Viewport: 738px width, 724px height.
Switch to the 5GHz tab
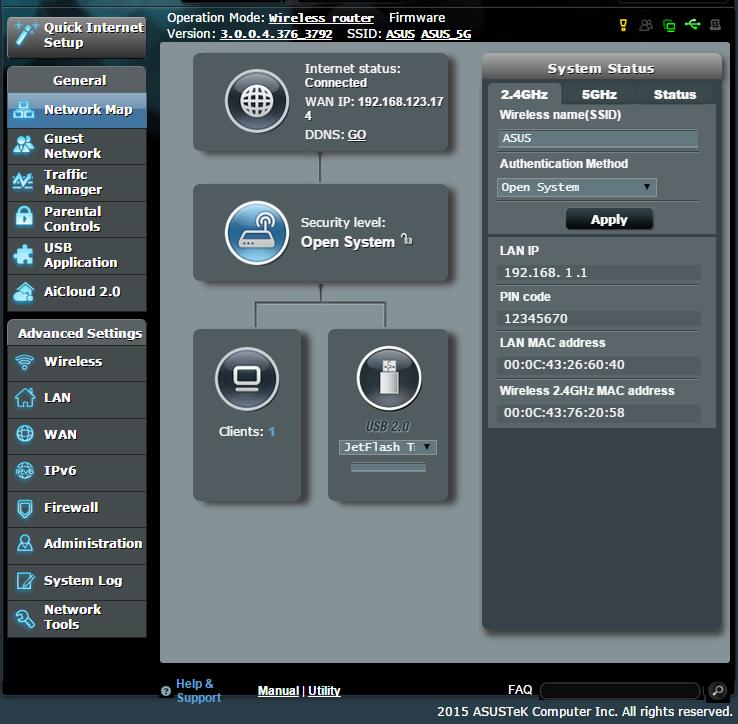[599, 94]
